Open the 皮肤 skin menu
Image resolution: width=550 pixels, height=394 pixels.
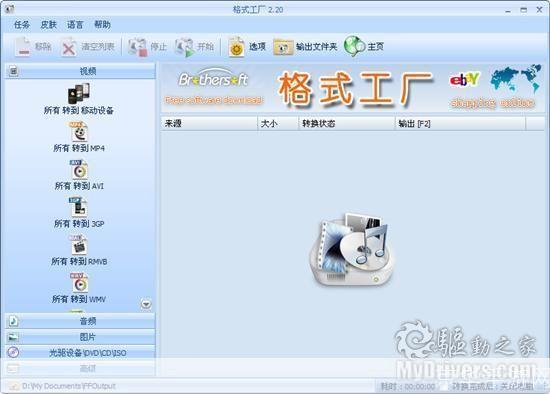pos(48,25)
